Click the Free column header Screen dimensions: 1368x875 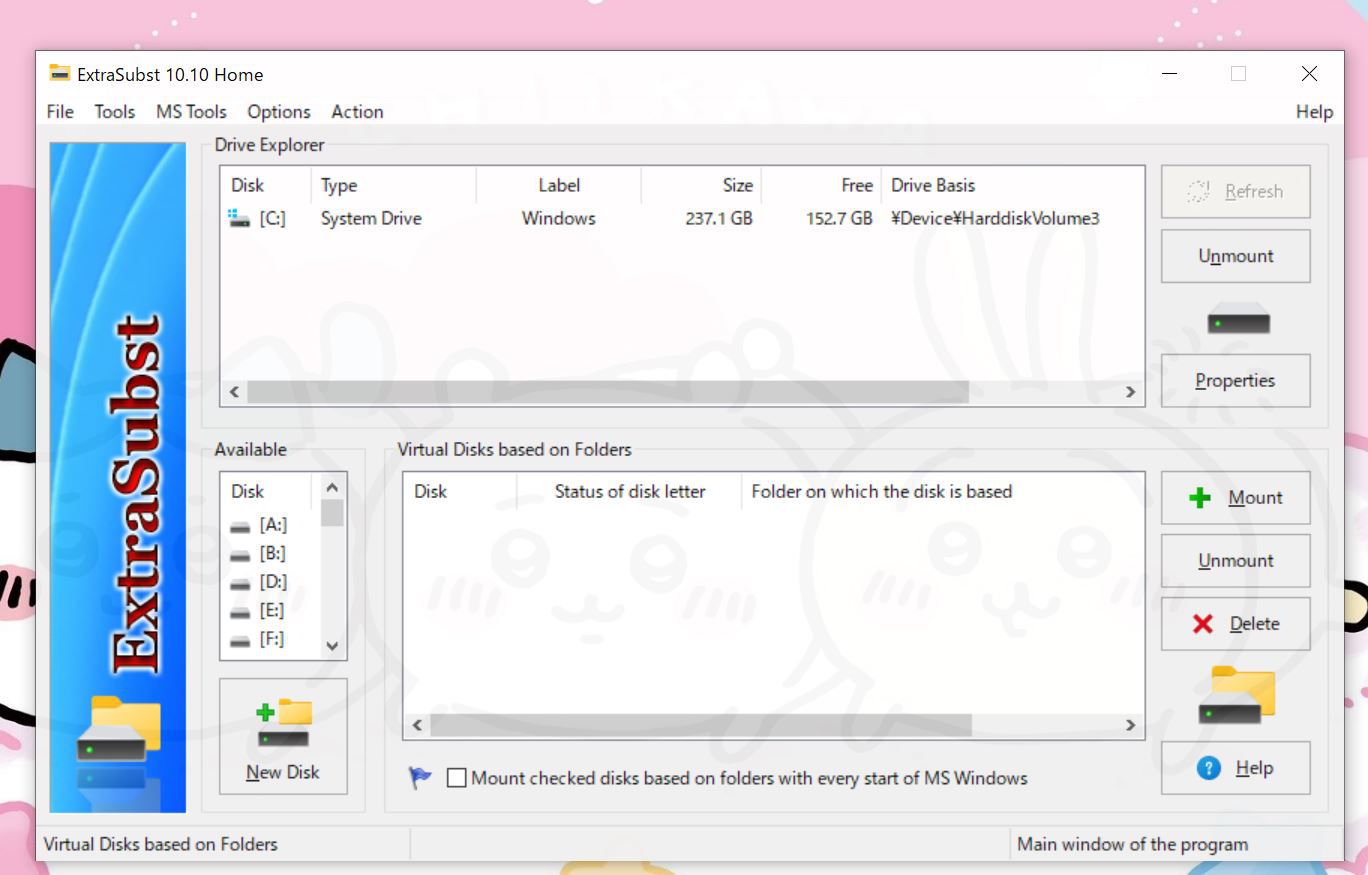coord(856,185)
